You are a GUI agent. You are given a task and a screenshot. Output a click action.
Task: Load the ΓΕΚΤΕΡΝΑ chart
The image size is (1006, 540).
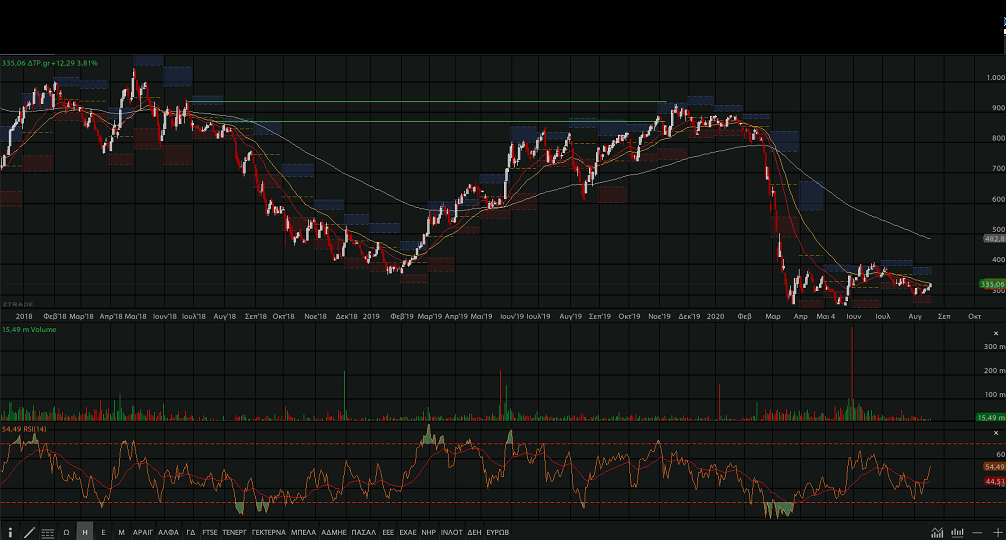[269, 532]
